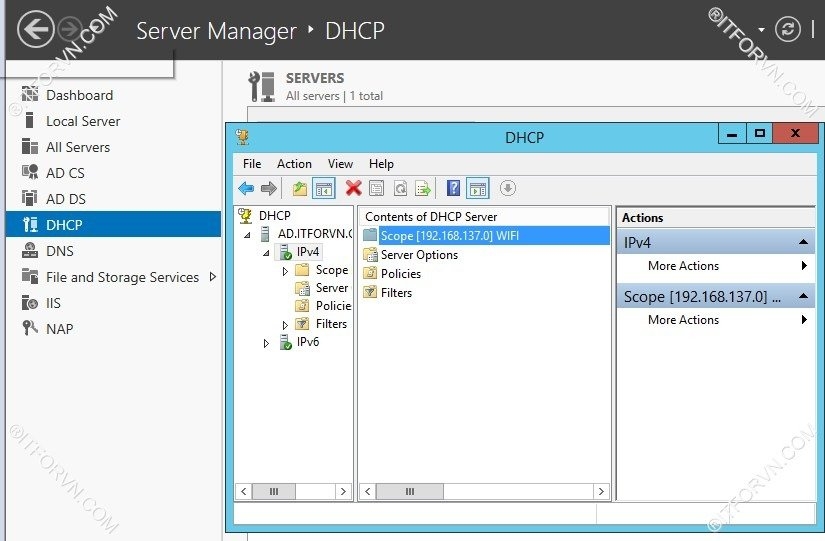Expand the Scope folder under IPv4

285,271
